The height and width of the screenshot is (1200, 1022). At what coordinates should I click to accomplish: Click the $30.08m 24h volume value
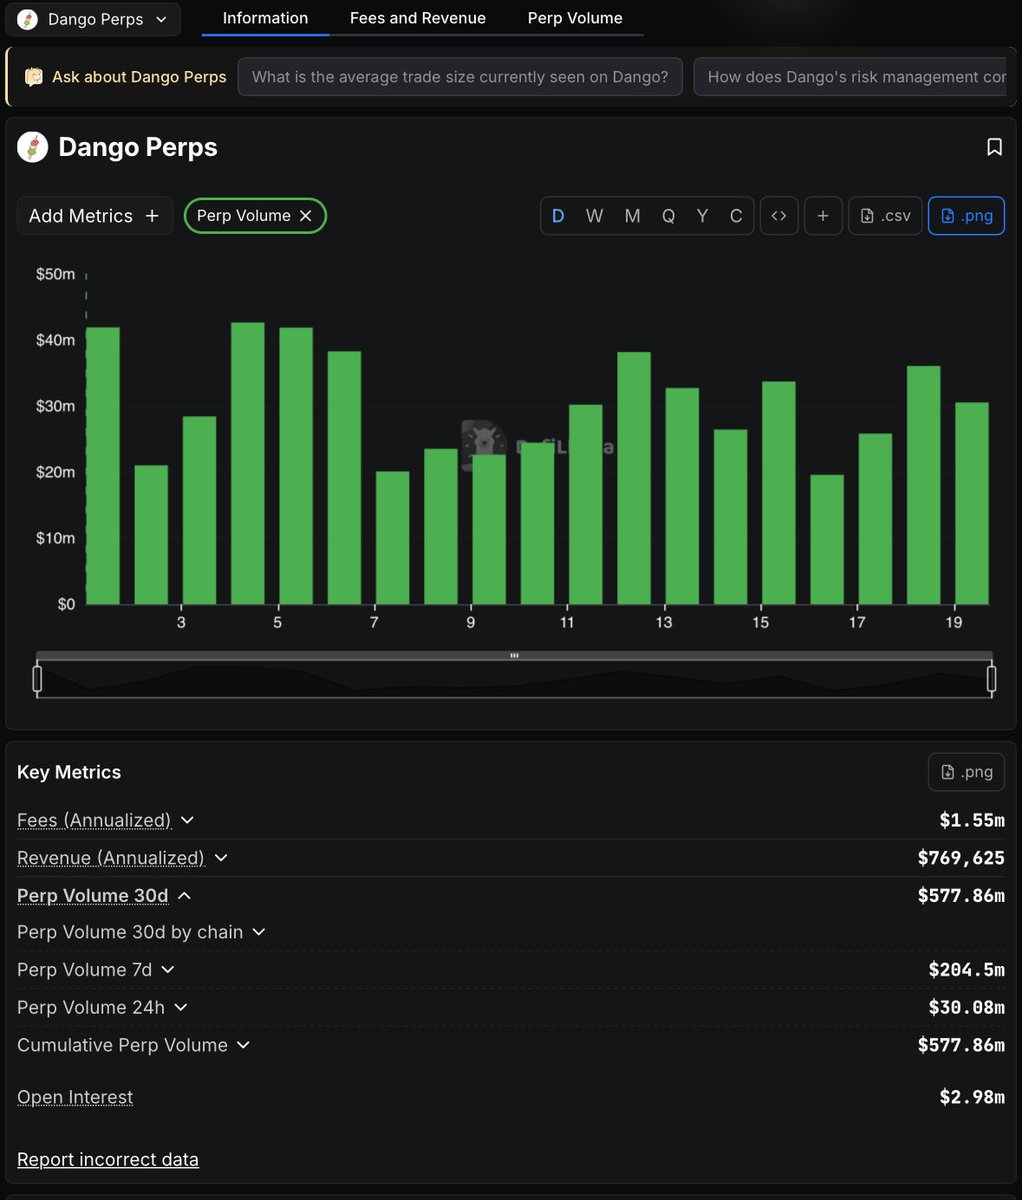pos(966,1008)
